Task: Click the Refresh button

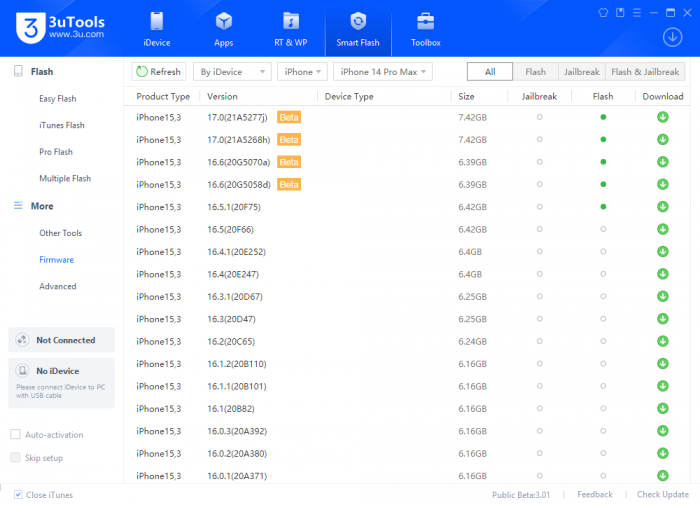Action: click(x=158, y=71)
